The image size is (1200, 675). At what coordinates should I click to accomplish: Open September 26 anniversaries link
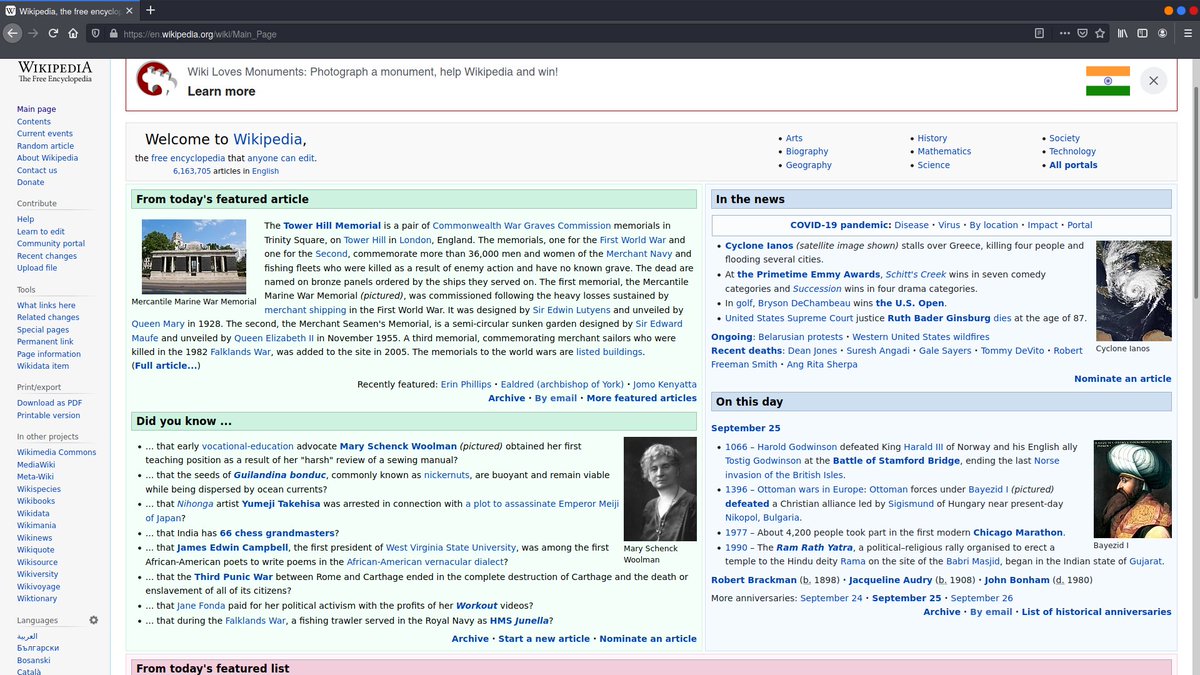coord(981,598)
